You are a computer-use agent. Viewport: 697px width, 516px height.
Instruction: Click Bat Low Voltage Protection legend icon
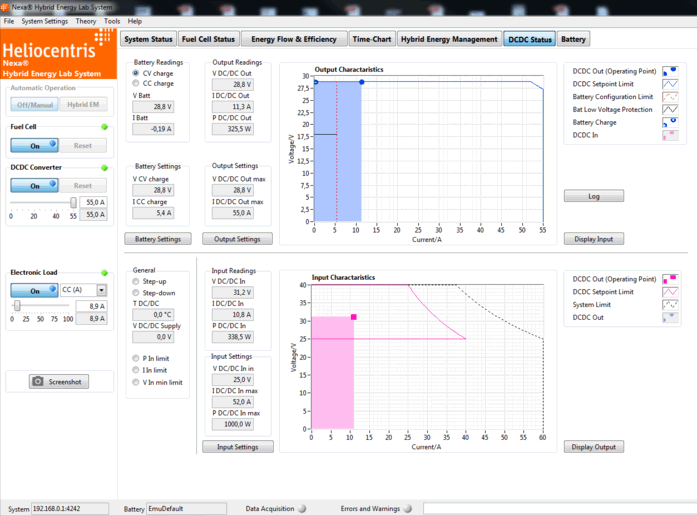point(669,110)
